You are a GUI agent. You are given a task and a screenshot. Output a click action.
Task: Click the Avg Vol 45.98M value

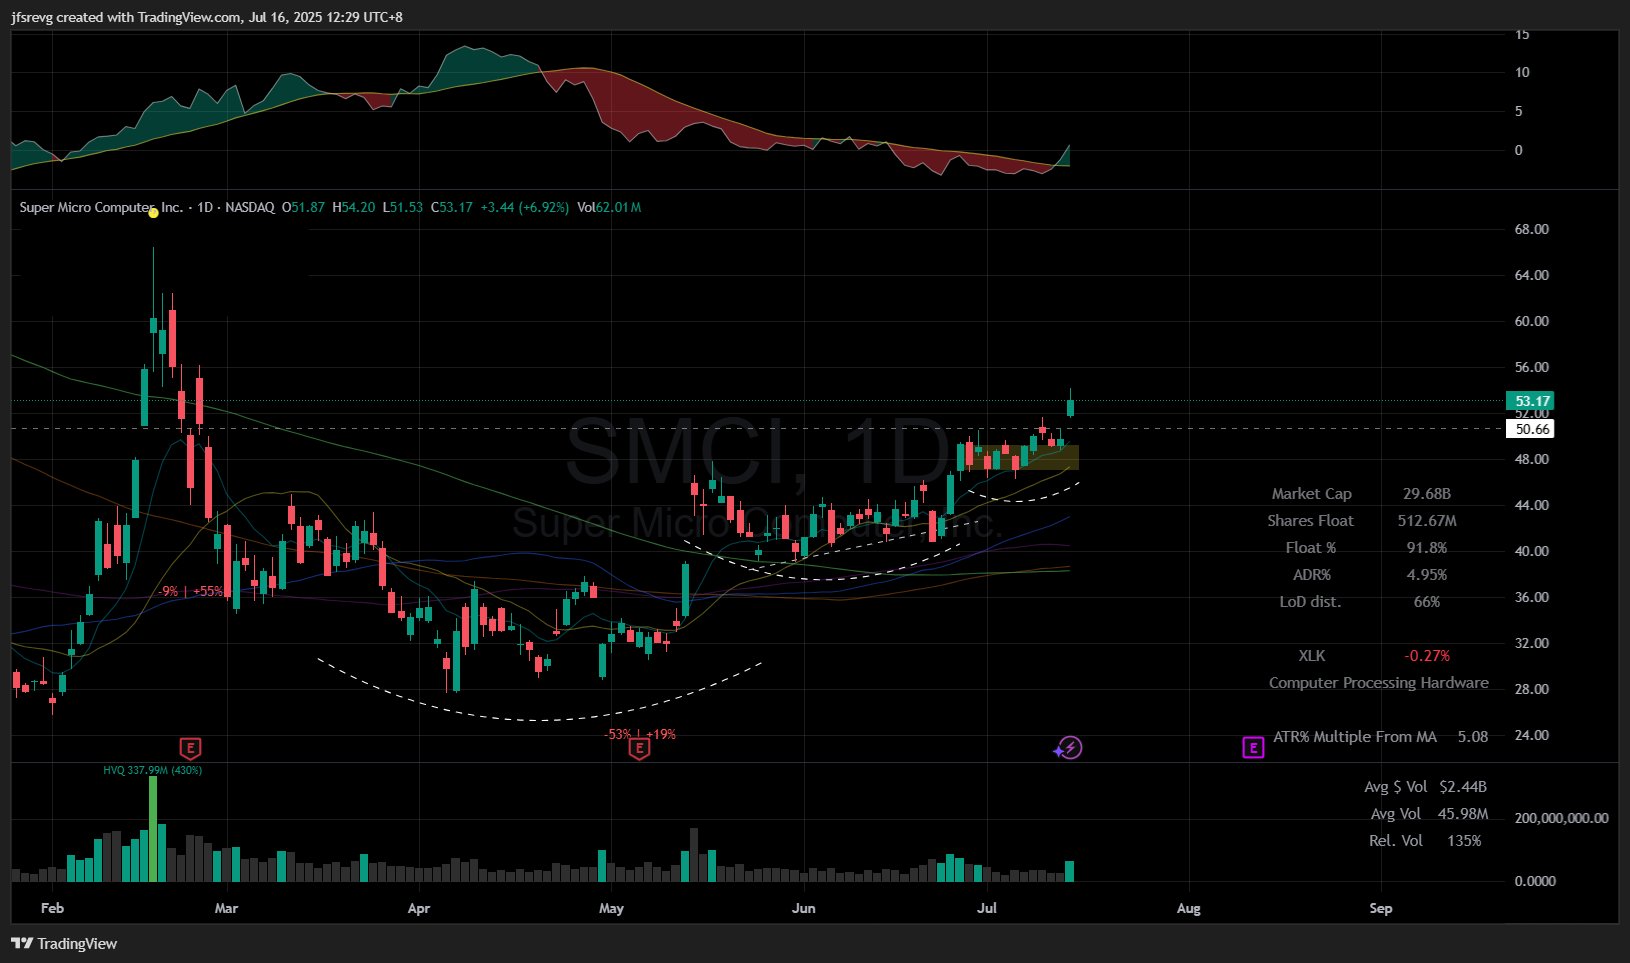click(1463, 813)
